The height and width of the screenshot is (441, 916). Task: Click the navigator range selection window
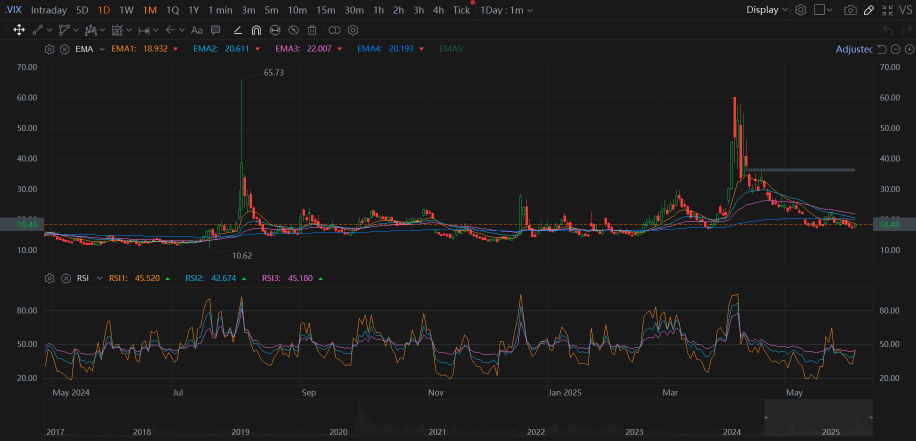(x=818, y=417)
